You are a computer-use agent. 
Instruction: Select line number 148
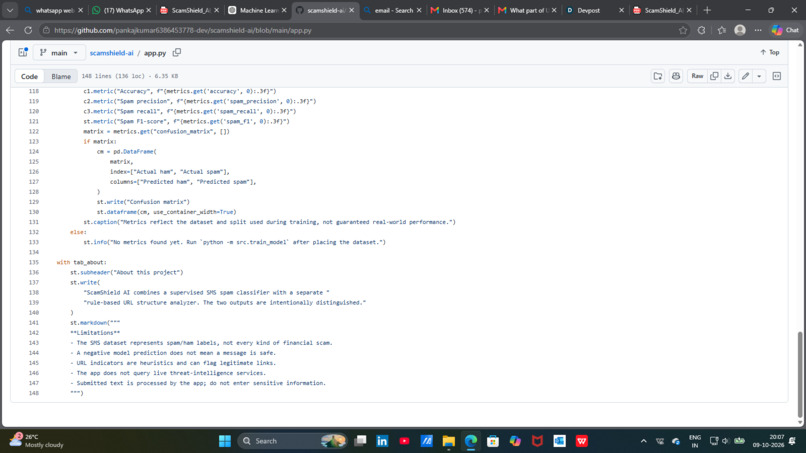tap(34, 393)
